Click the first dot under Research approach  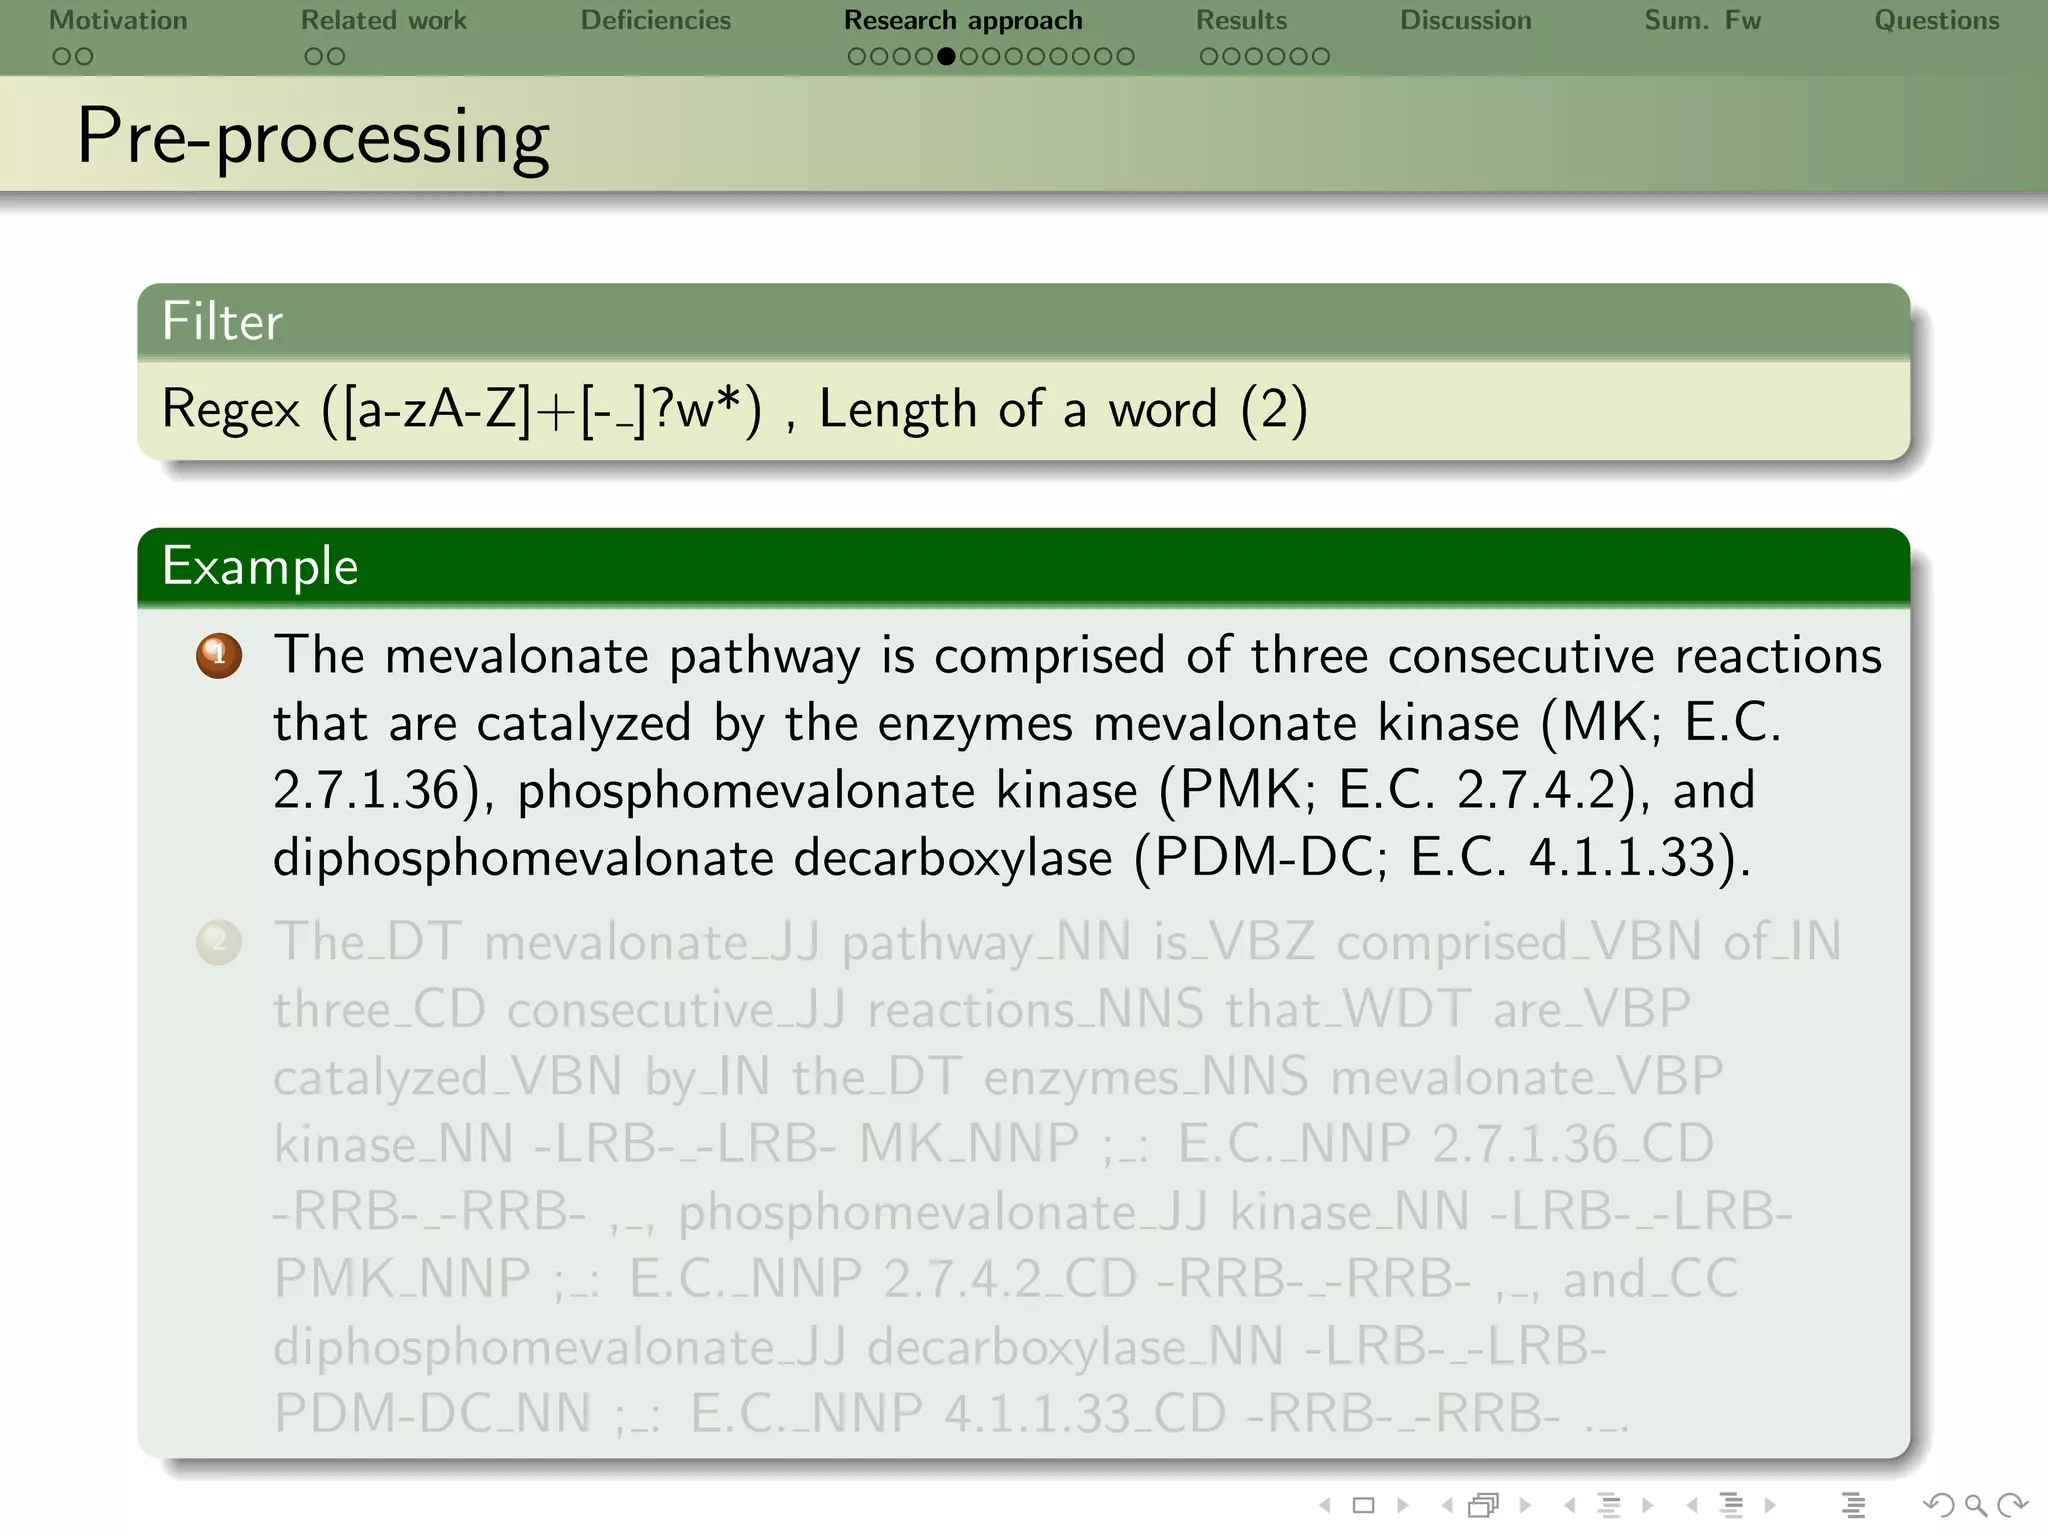coord(857,57)
